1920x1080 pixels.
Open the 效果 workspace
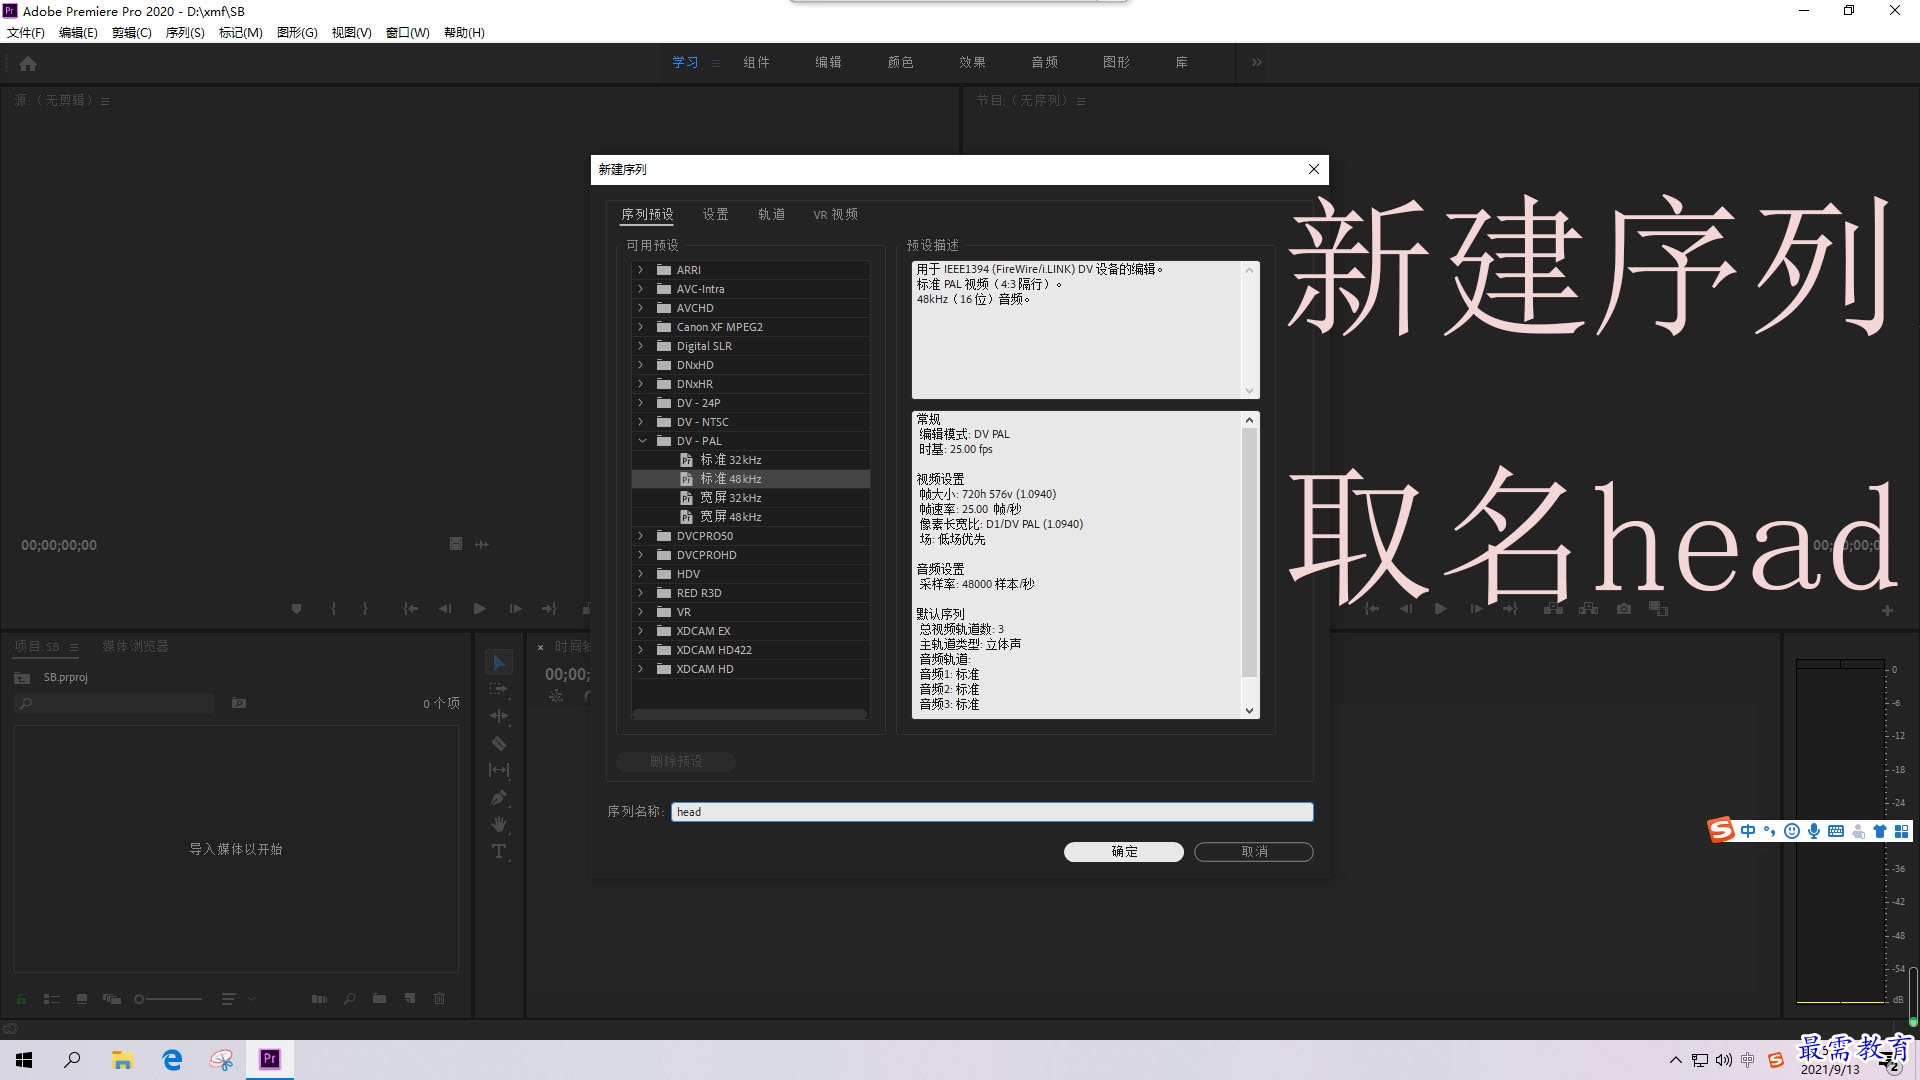click(972, 62)
